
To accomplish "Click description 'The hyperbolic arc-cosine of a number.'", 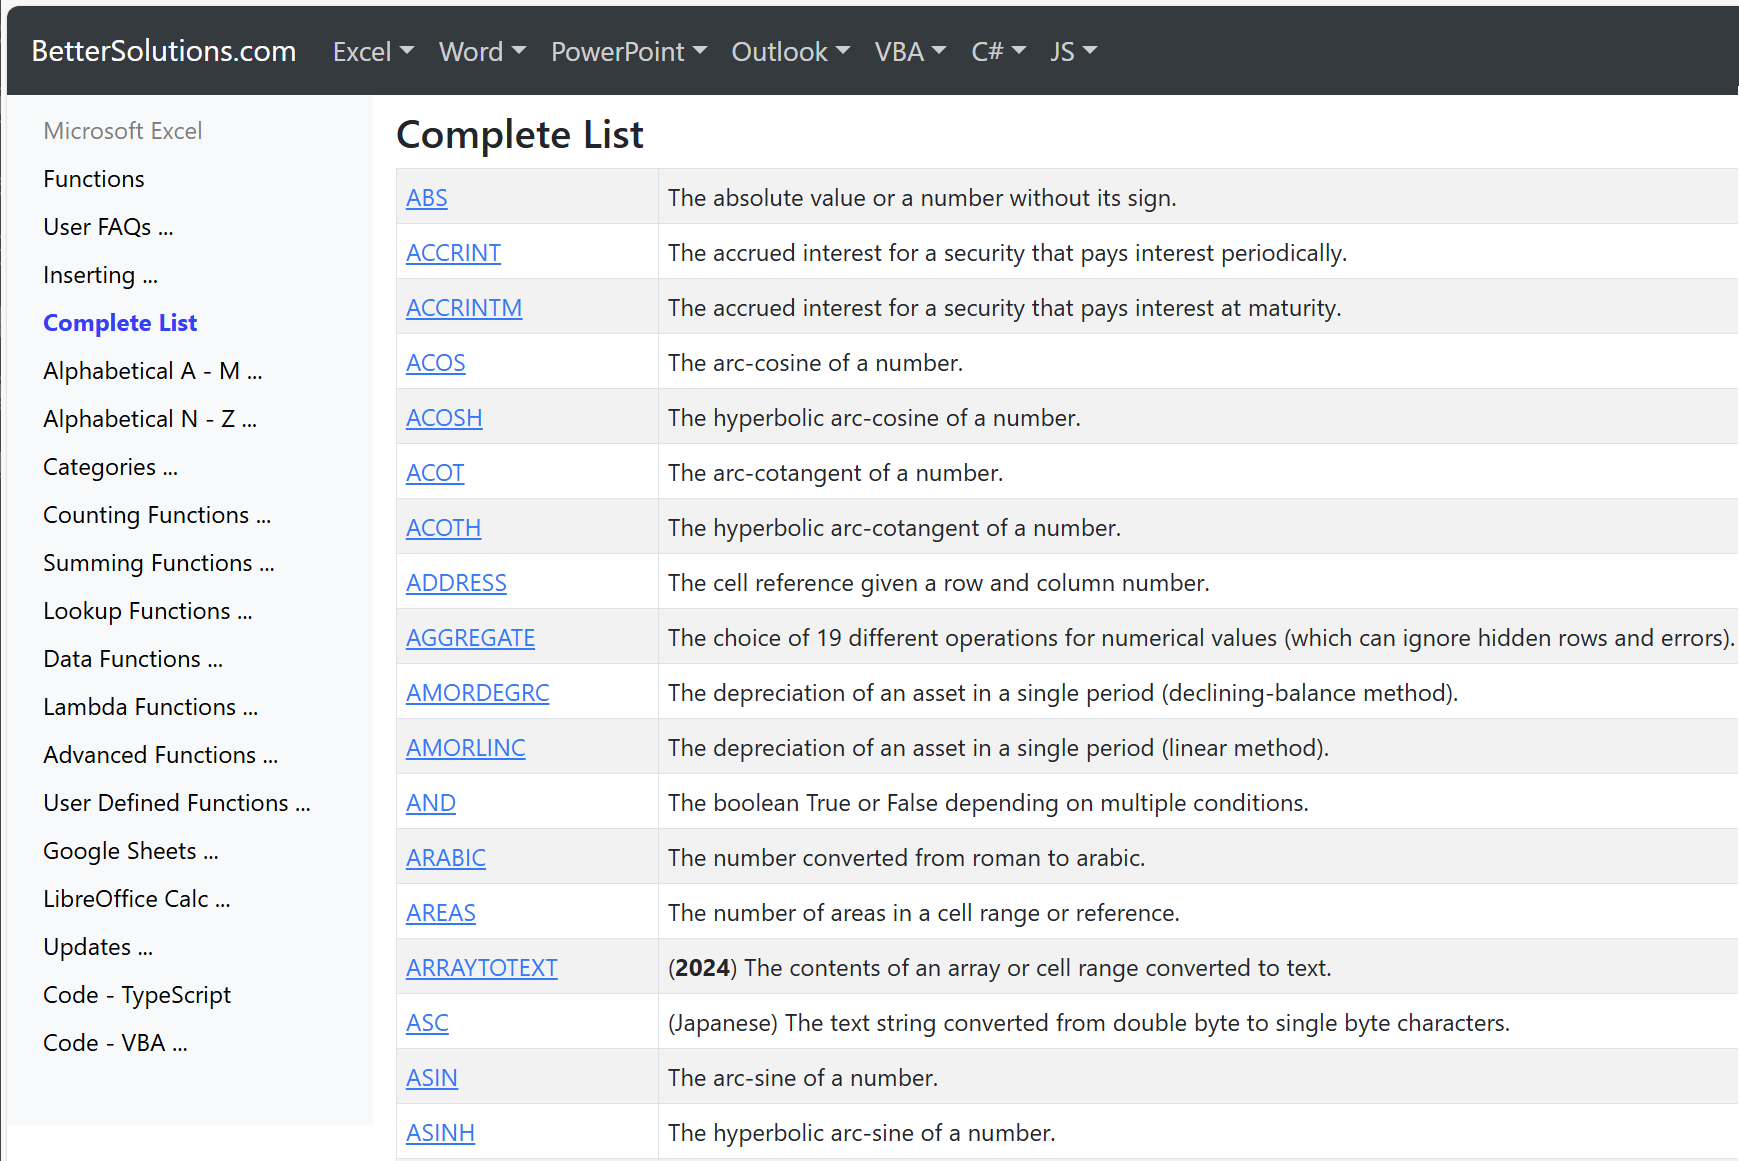I will coord(874,418).
